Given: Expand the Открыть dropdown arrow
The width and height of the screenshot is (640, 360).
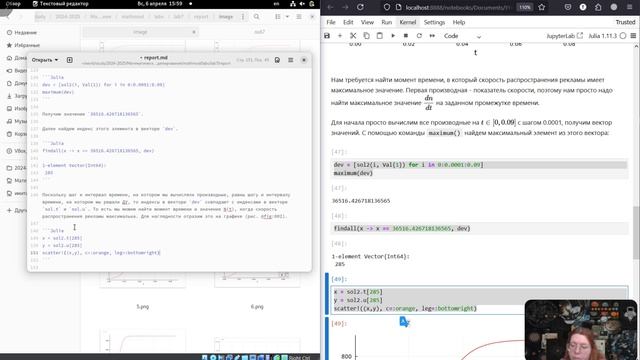Looking at the screenshot, I should point(56,60).
